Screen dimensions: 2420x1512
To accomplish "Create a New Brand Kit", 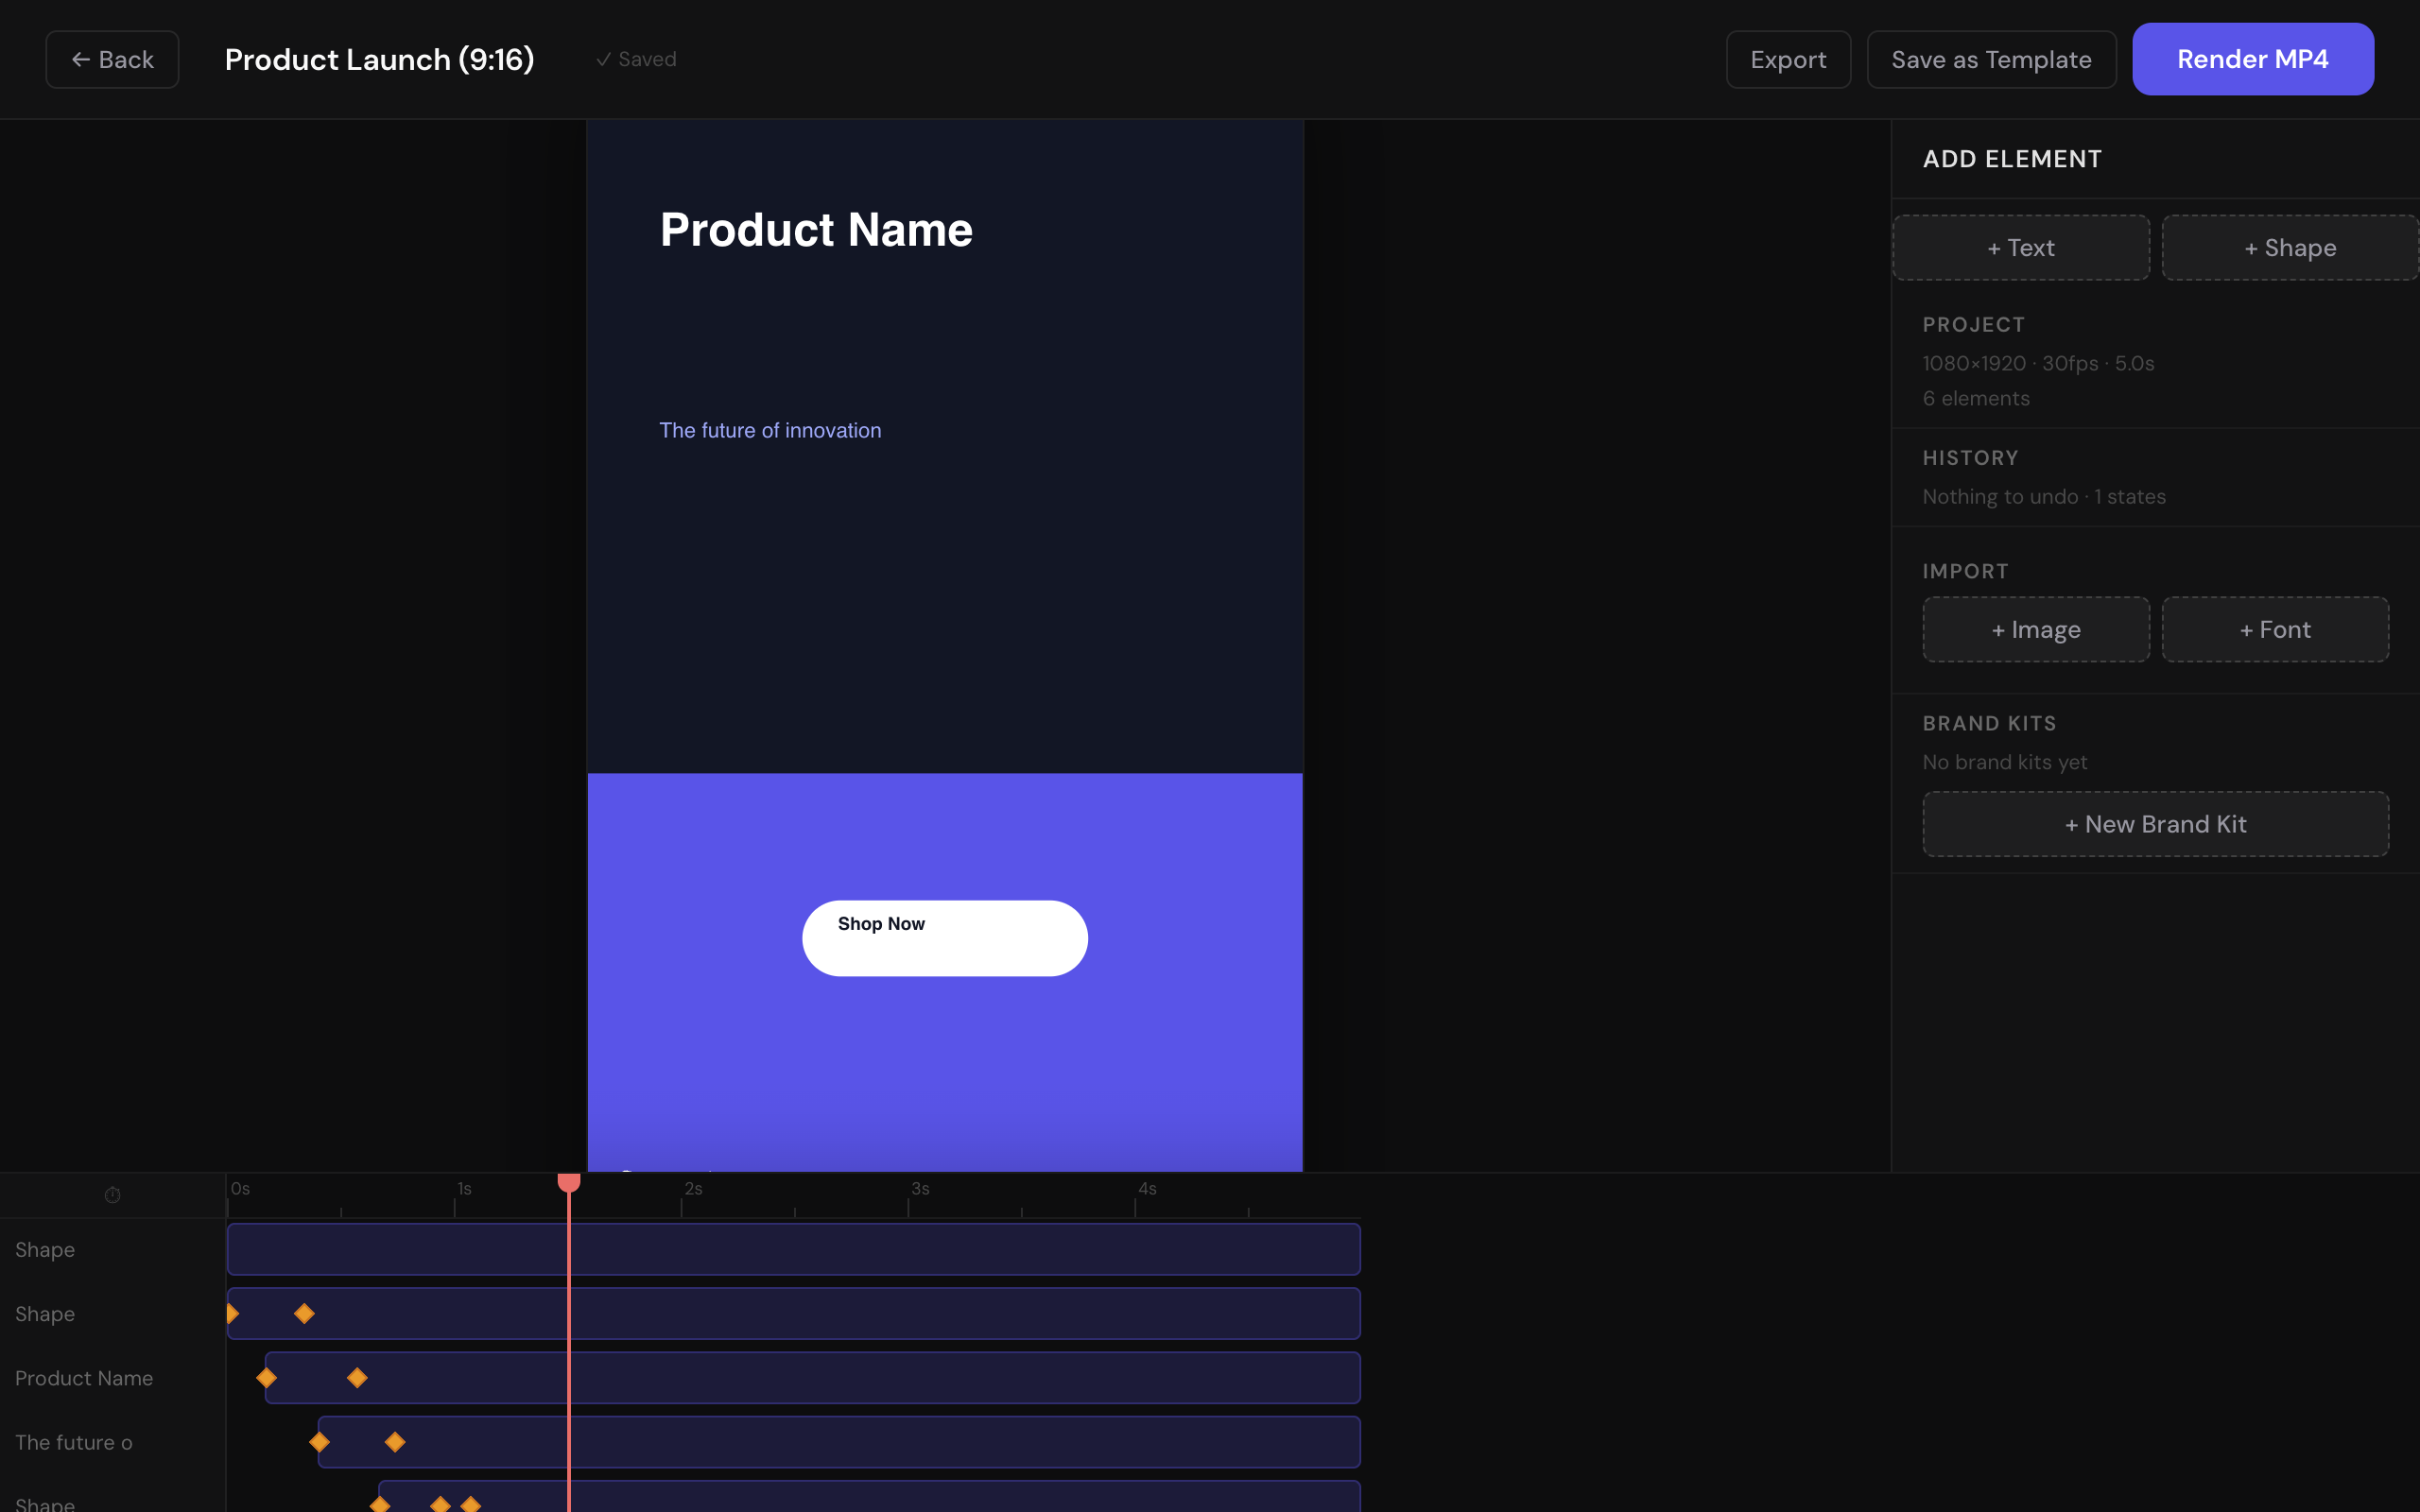I will pos(2155,823).
